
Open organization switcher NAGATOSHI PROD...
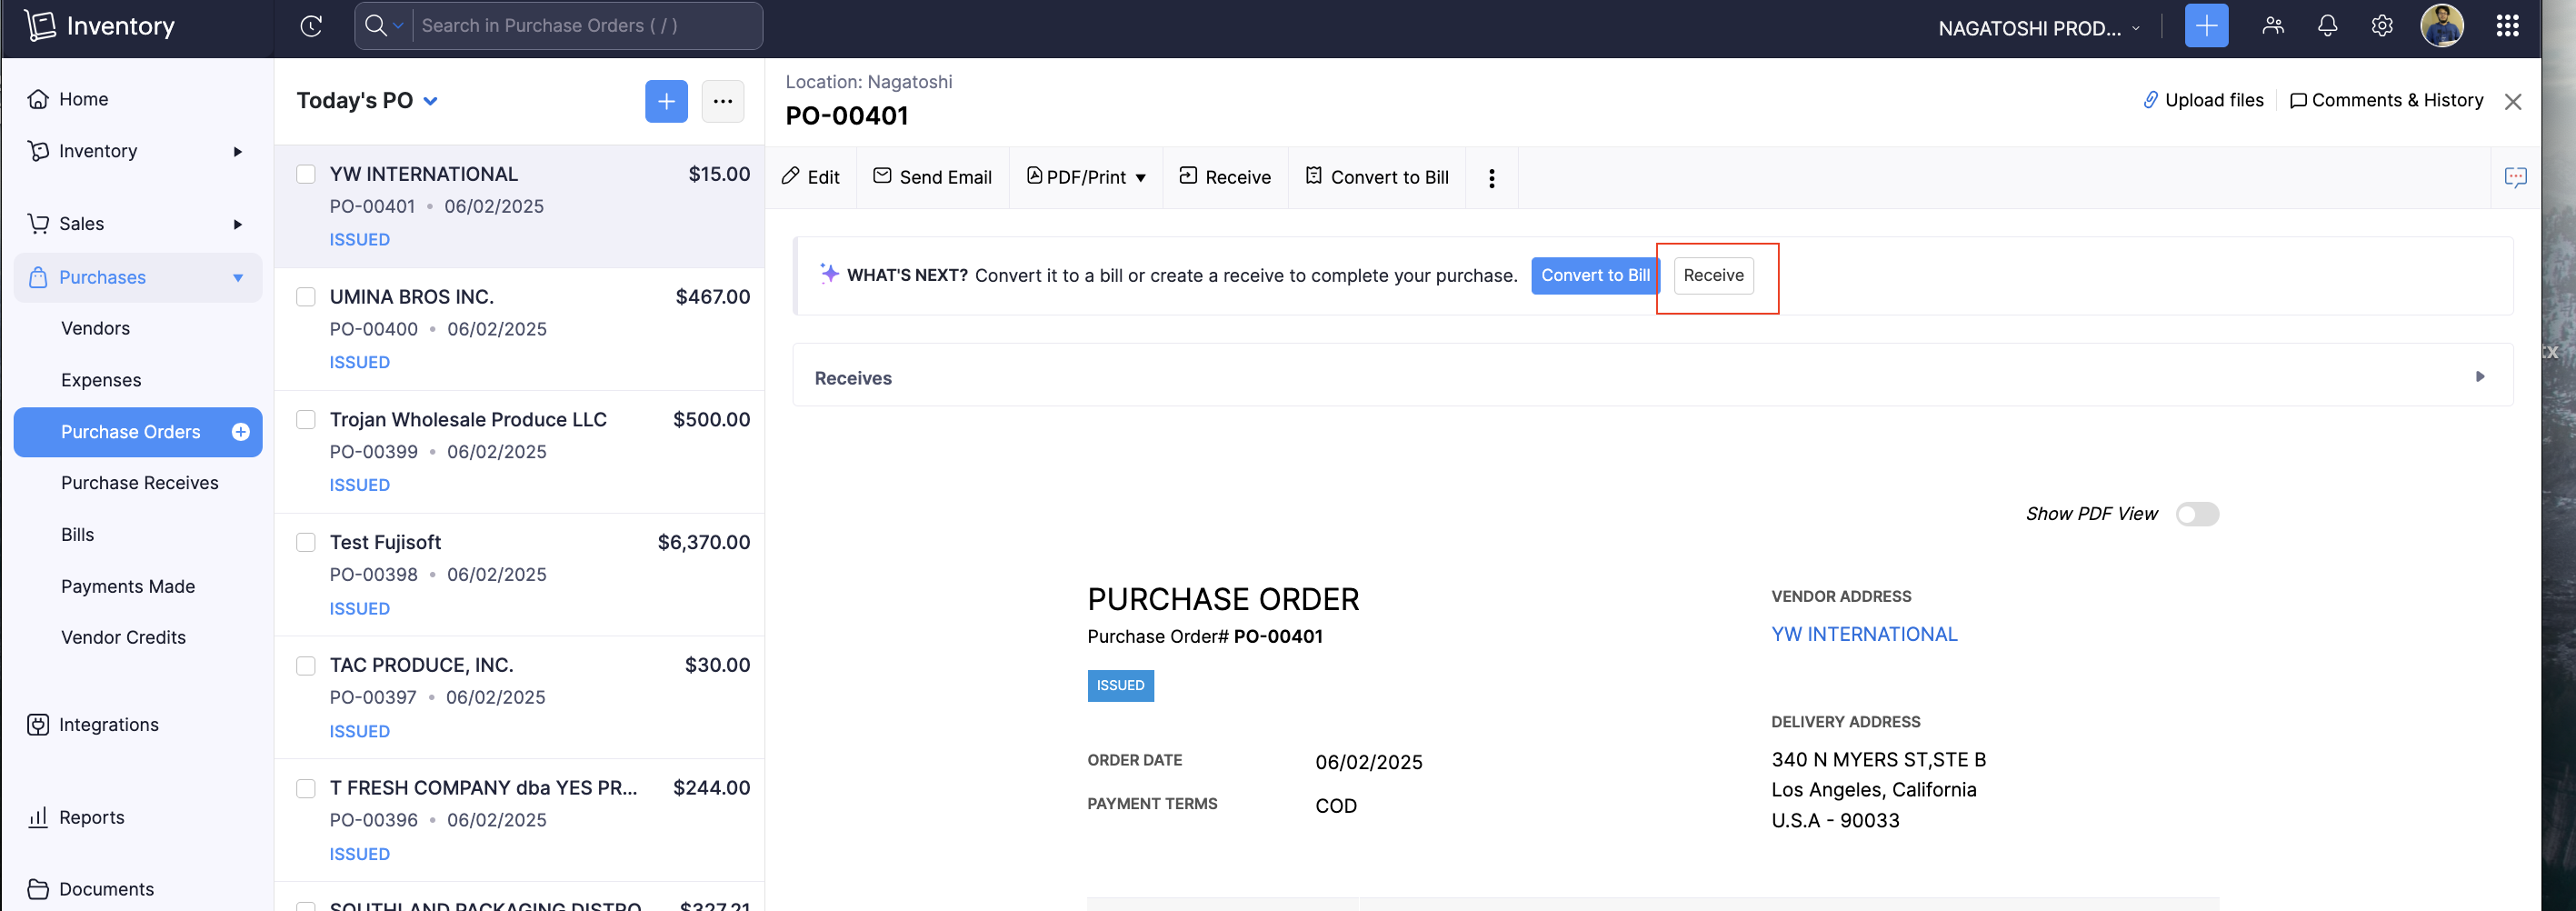pos(2038,28)
